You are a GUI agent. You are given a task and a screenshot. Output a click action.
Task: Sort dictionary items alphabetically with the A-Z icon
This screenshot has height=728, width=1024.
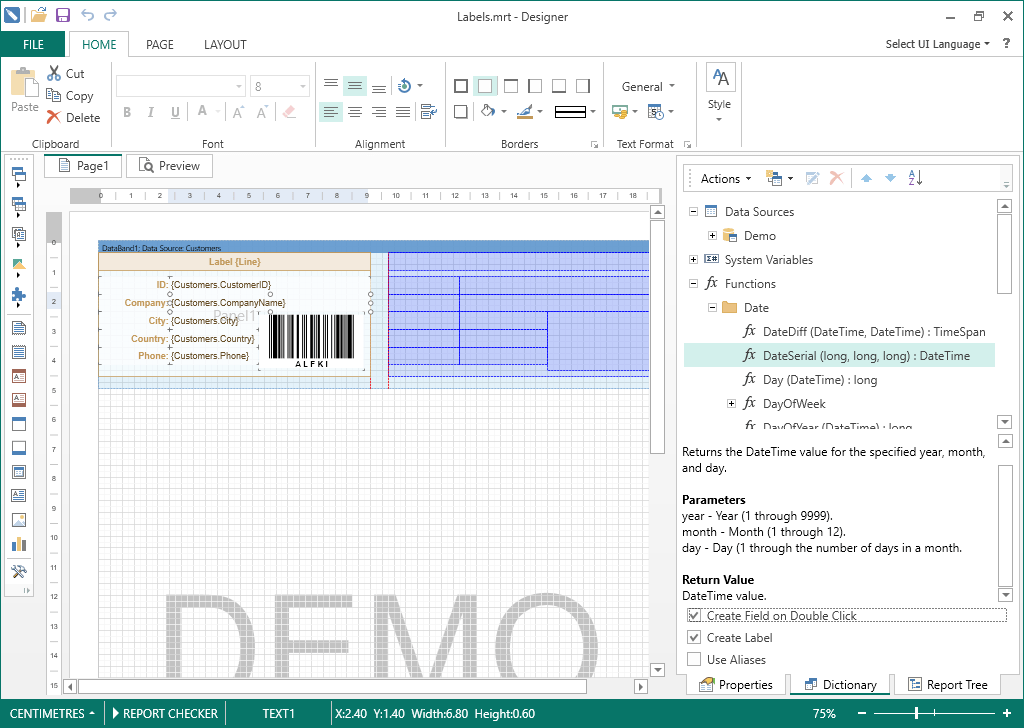(x=915, y=177)
